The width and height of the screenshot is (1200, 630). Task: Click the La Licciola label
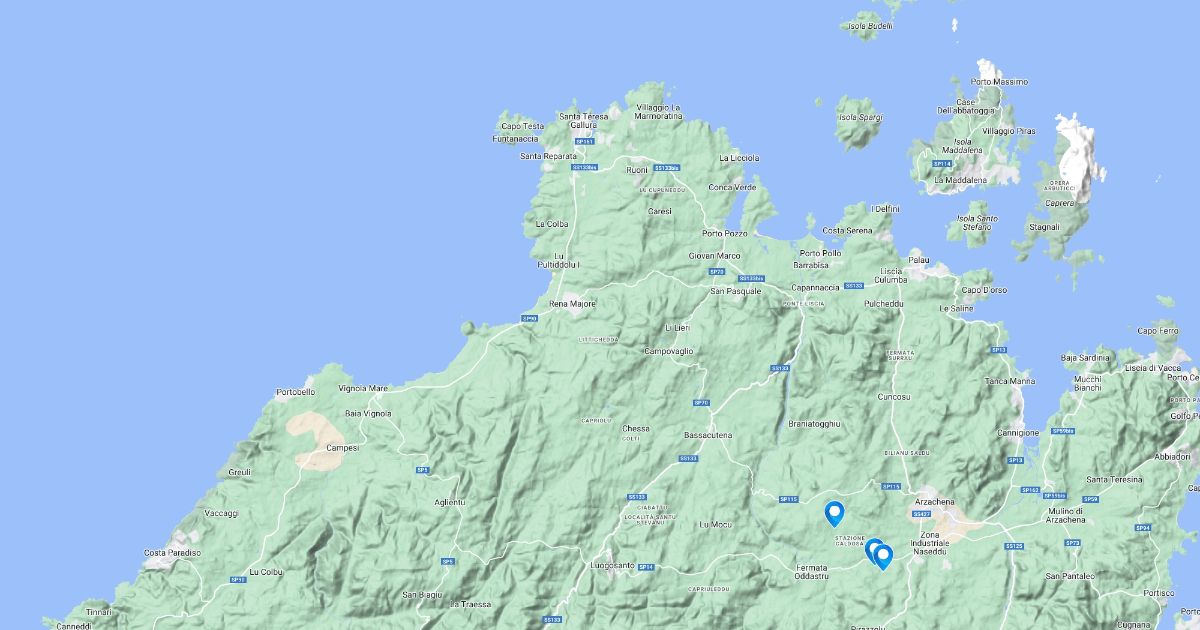(x=740, y=158)
